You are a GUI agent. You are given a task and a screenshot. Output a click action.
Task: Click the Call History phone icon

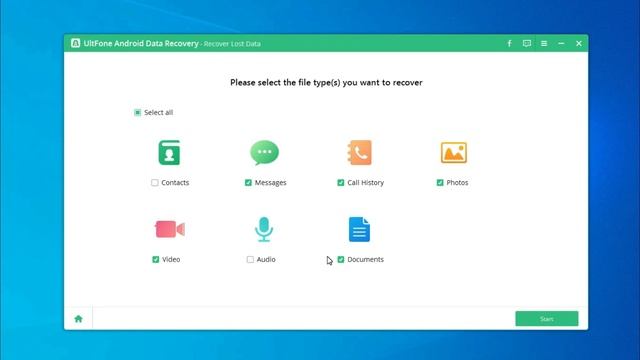coord(360,153)
